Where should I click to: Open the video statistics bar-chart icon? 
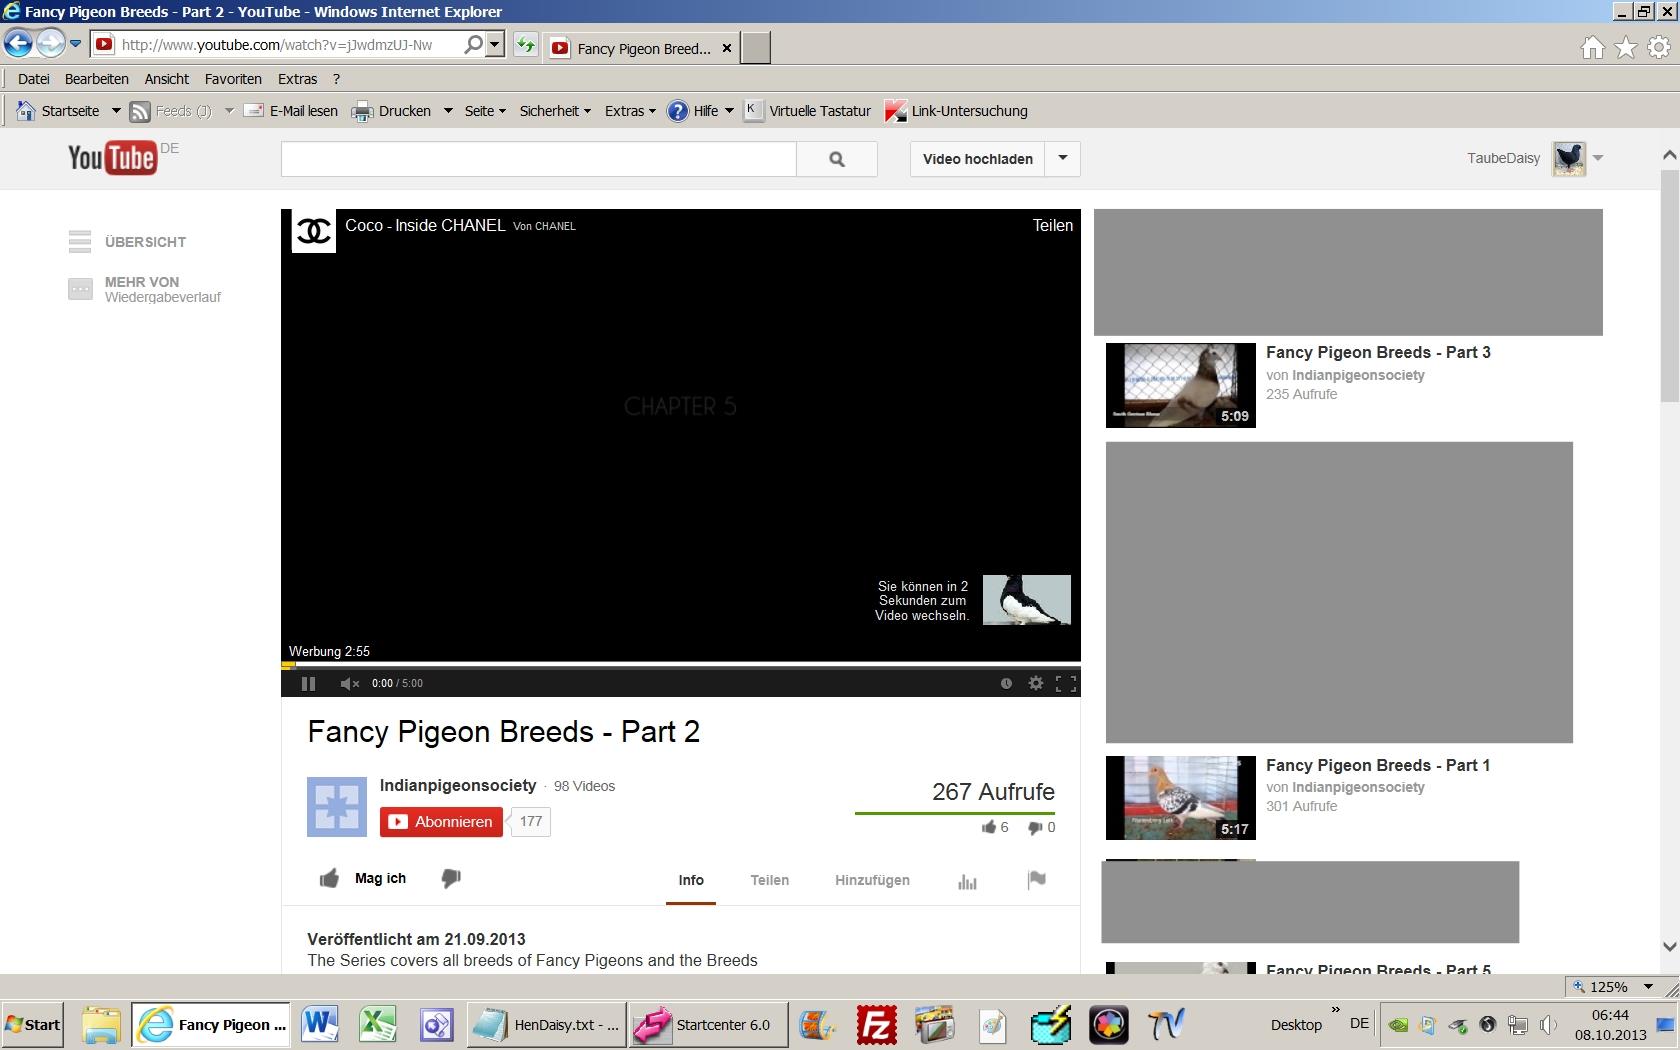point(967,881)
